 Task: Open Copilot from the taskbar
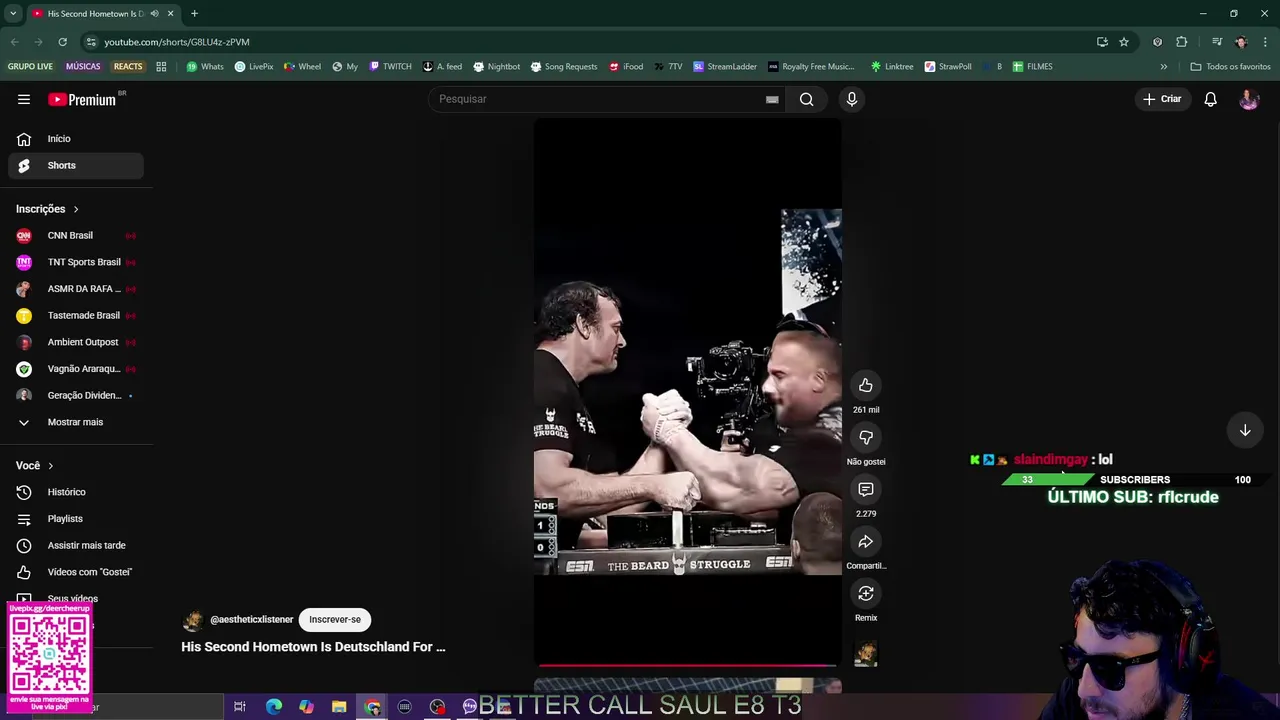306,707
